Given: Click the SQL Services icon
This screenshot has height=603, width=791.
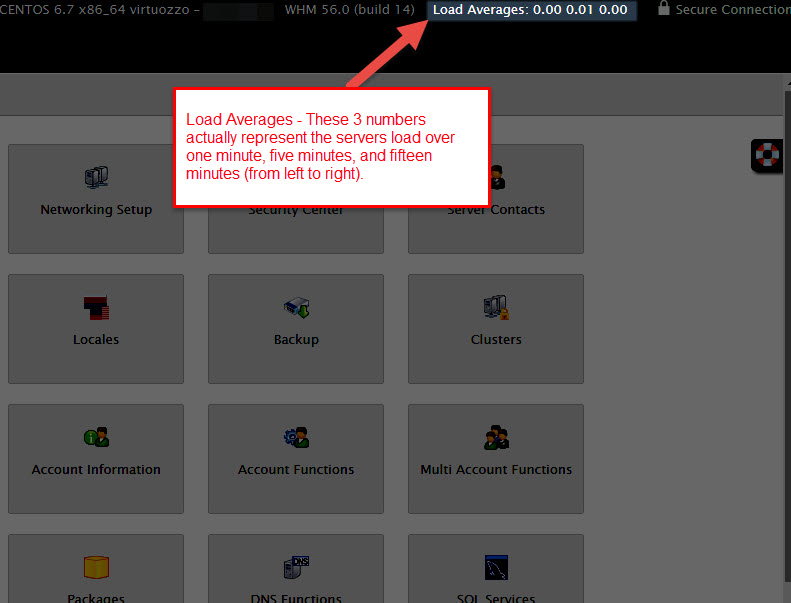Looking at the screenshot, I should coord(496,568).
